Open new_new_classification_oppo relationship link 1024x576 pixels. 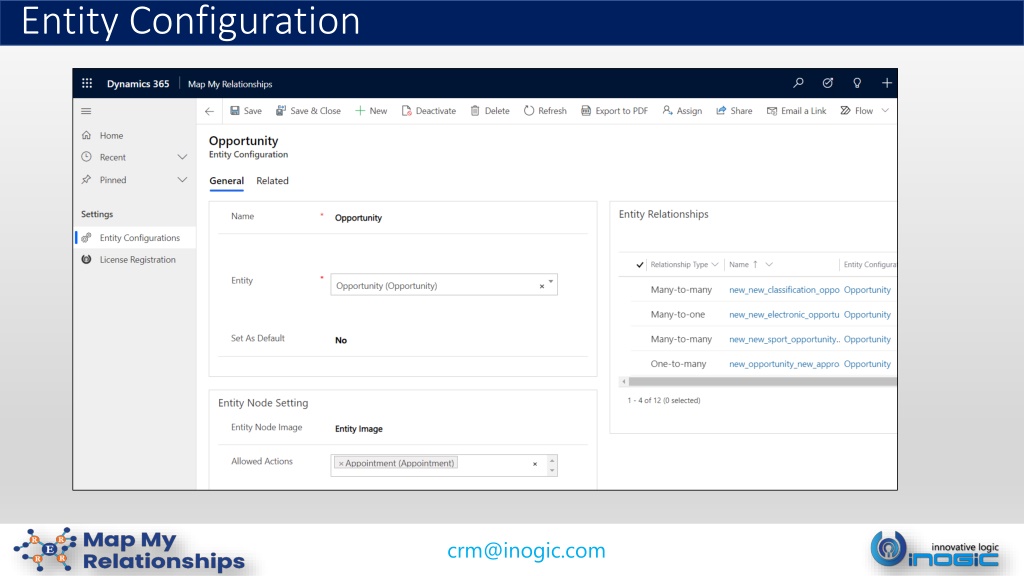784,290
